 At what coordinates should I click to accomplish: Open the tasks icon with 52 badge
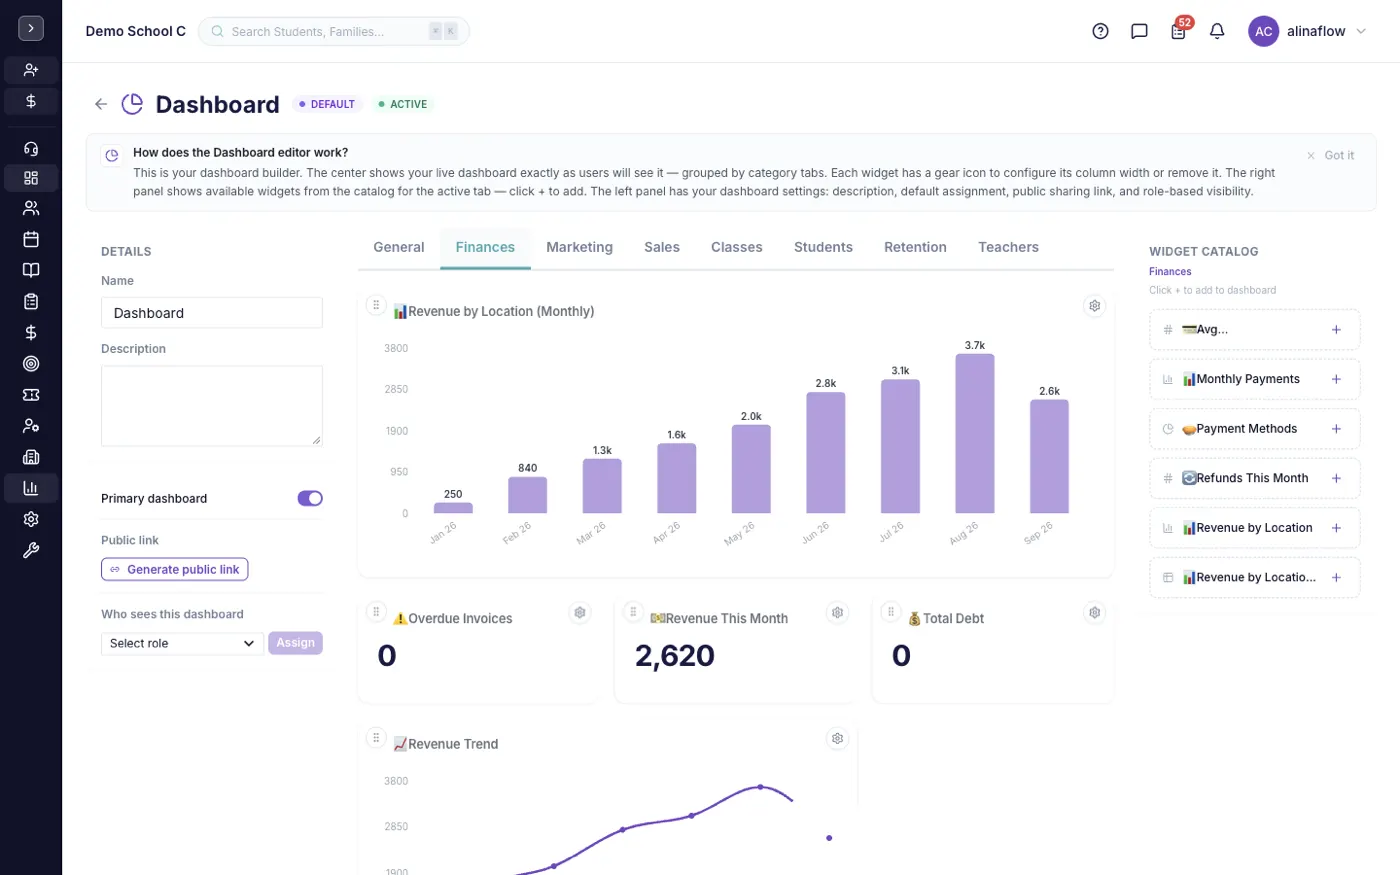[x=1178, y=31]
